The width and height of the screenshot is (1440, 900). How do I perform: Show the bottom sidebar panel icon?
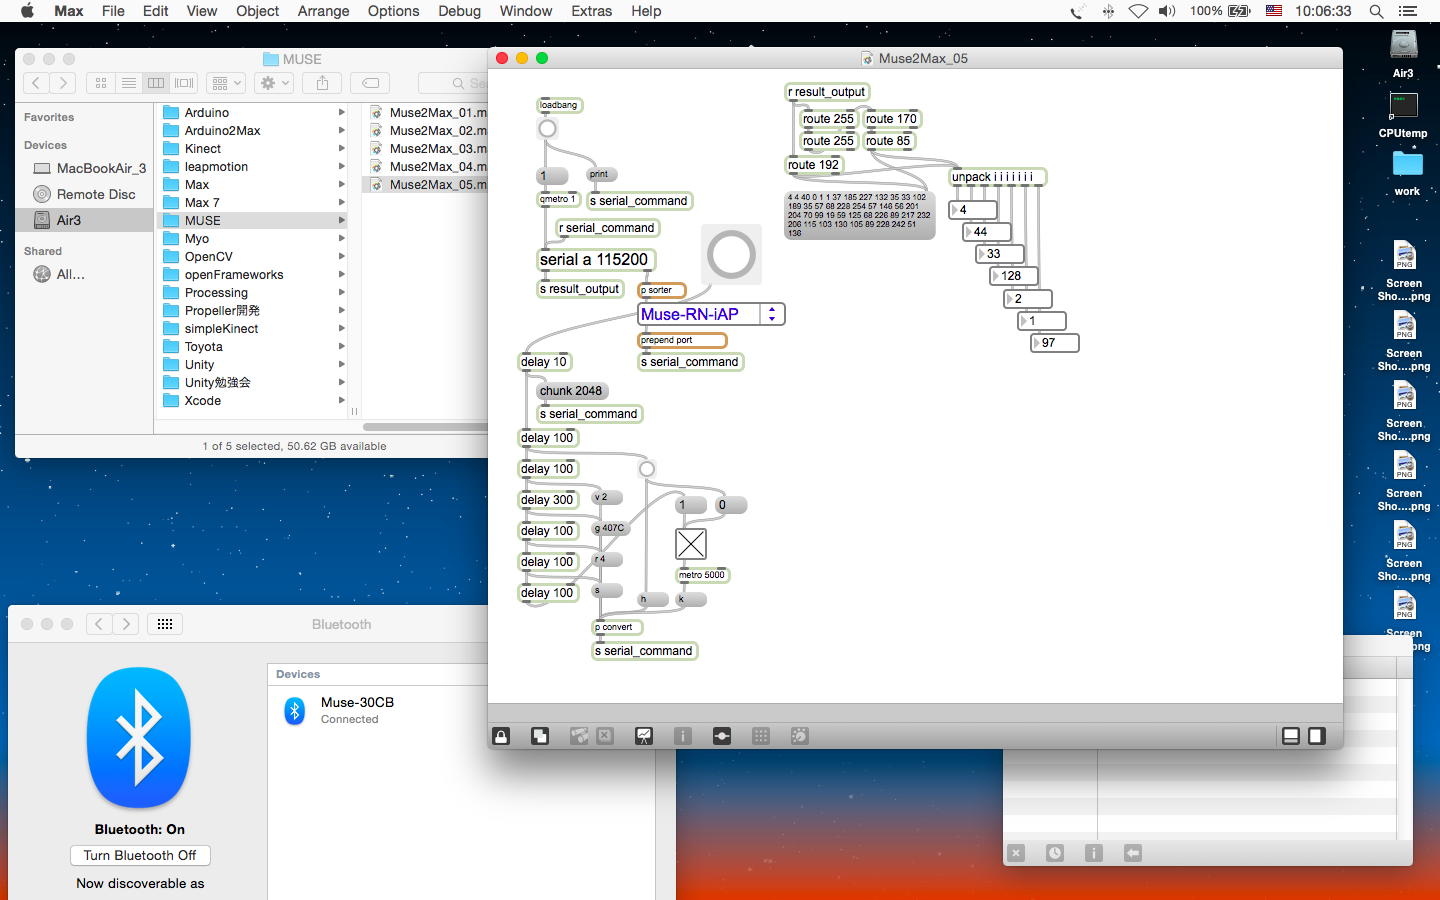pos(1291,736)
